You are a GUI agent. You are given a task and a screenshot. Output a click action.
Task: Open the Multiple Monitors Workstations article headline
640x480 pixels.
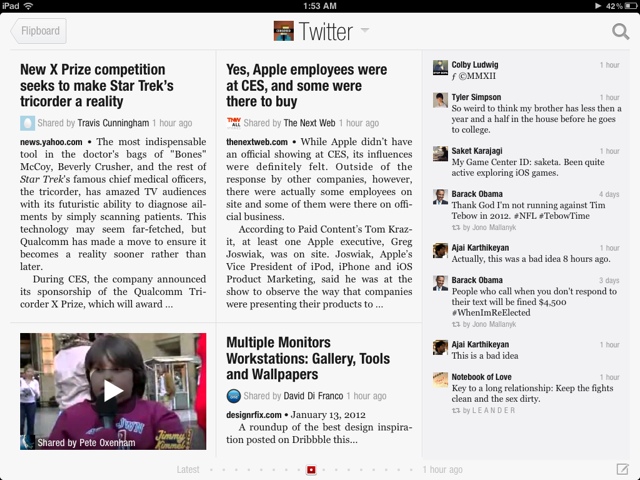pyautogui.click(x=308, y=358)
